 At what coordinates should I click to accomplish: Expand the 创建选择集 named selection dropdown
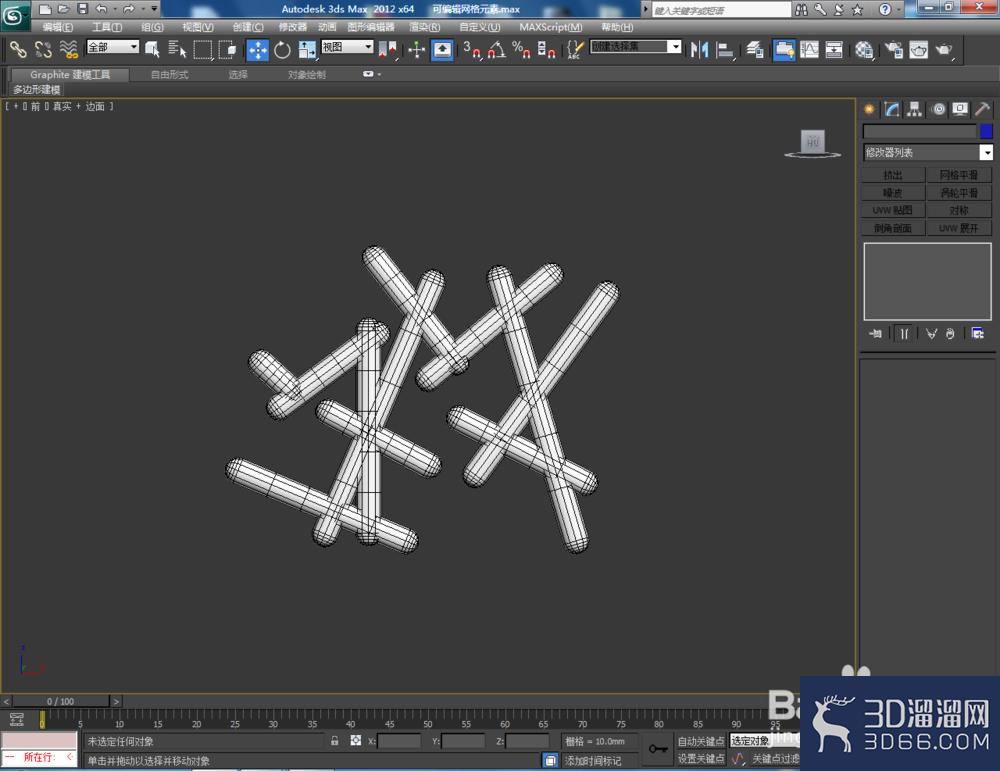[x=675, y=47]
